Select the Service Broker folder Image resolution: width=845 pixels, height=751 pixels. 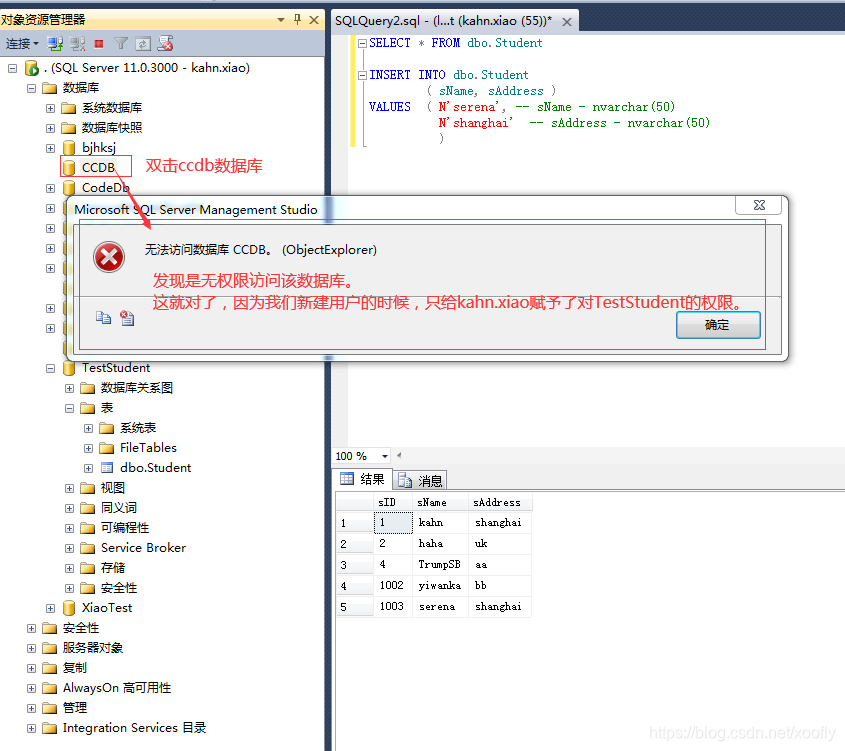[x=143, y=548]
